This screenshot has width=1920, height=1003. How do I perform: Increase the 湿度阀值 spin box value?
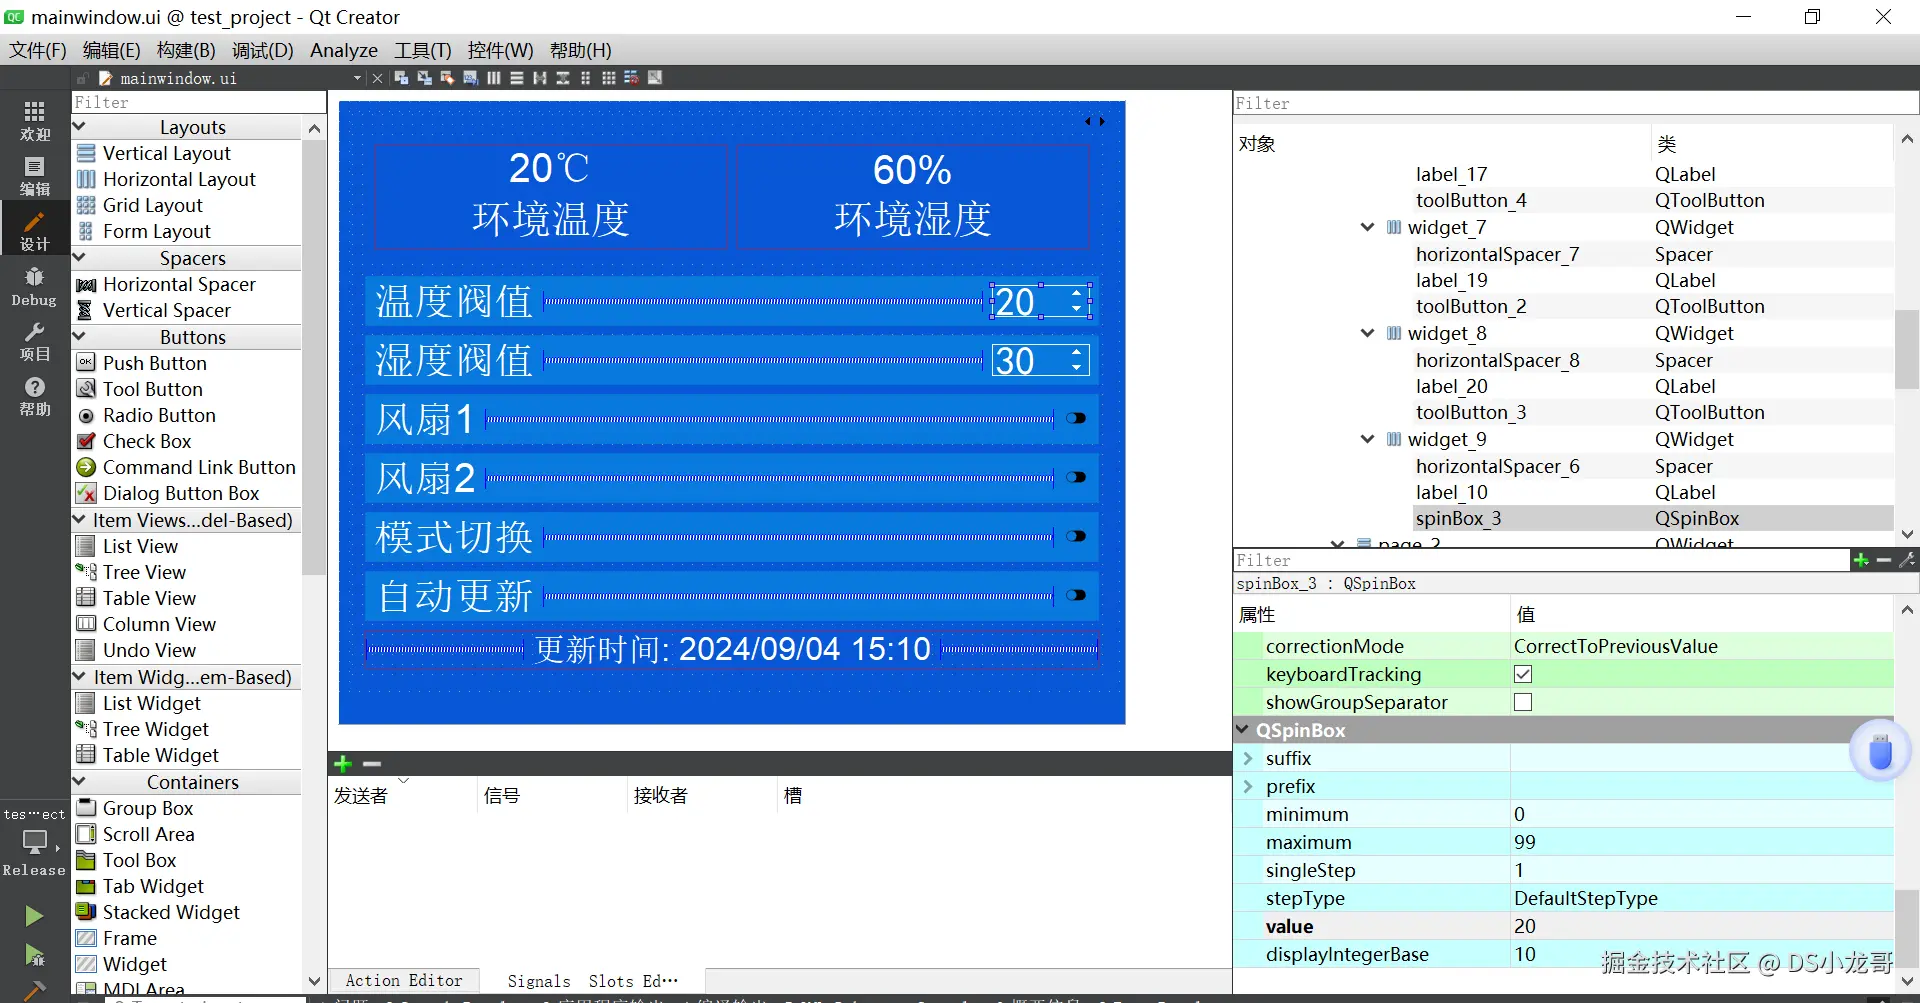pyautogui.click(x=1077, y=353)
